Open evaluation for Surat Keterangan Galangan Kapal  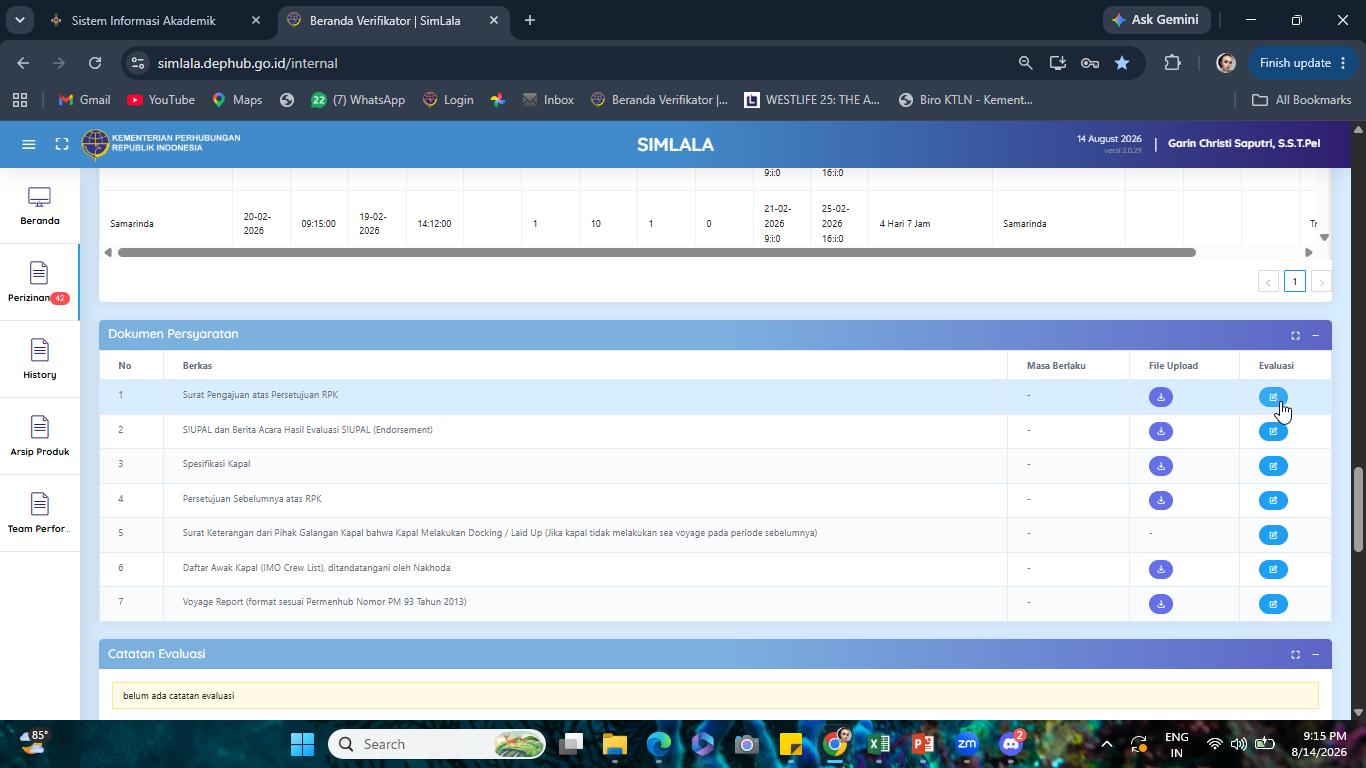[1273, 535]
